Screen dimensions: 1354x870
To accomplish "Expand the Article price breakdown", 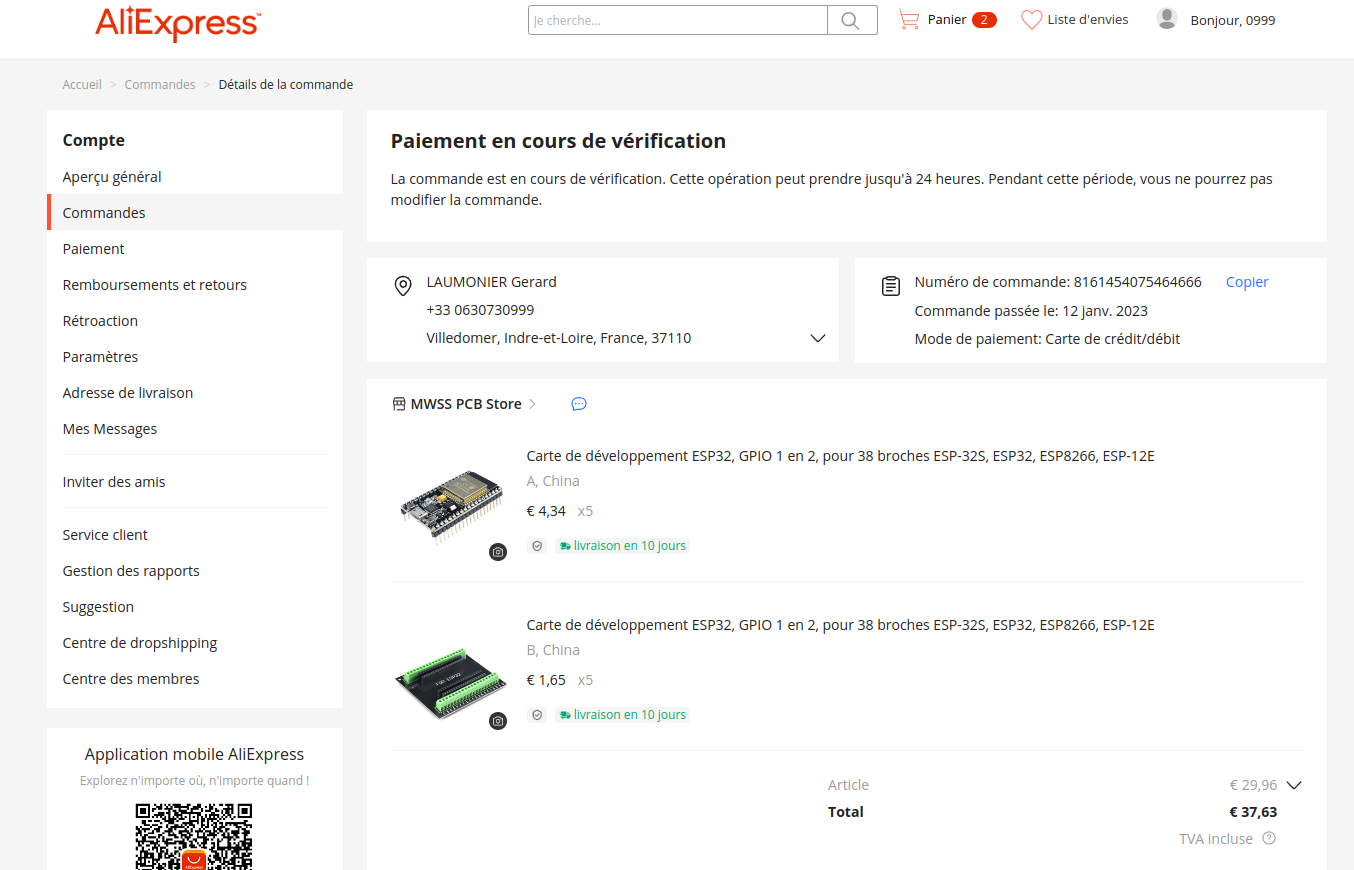I will [x=1293, y=785].
